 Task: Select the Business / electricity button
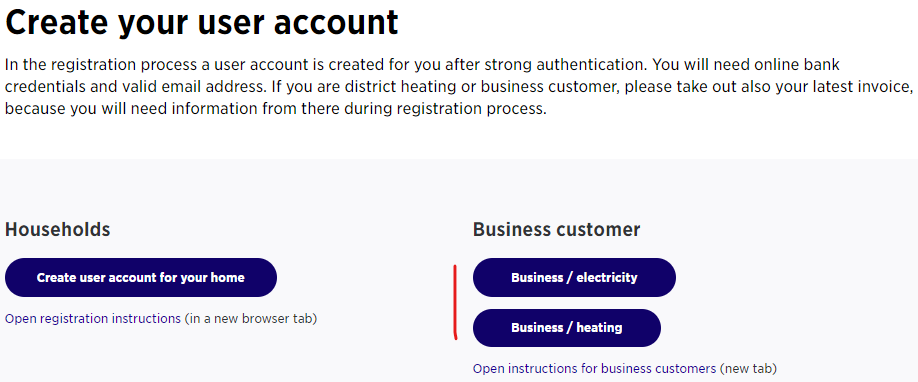click(x=574, y=278)
